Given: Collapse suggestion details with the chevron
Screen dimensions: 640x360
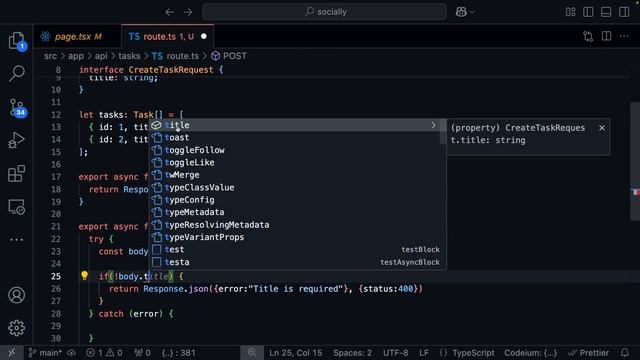Looking at the screenshot, I should [x=433, y=125].
